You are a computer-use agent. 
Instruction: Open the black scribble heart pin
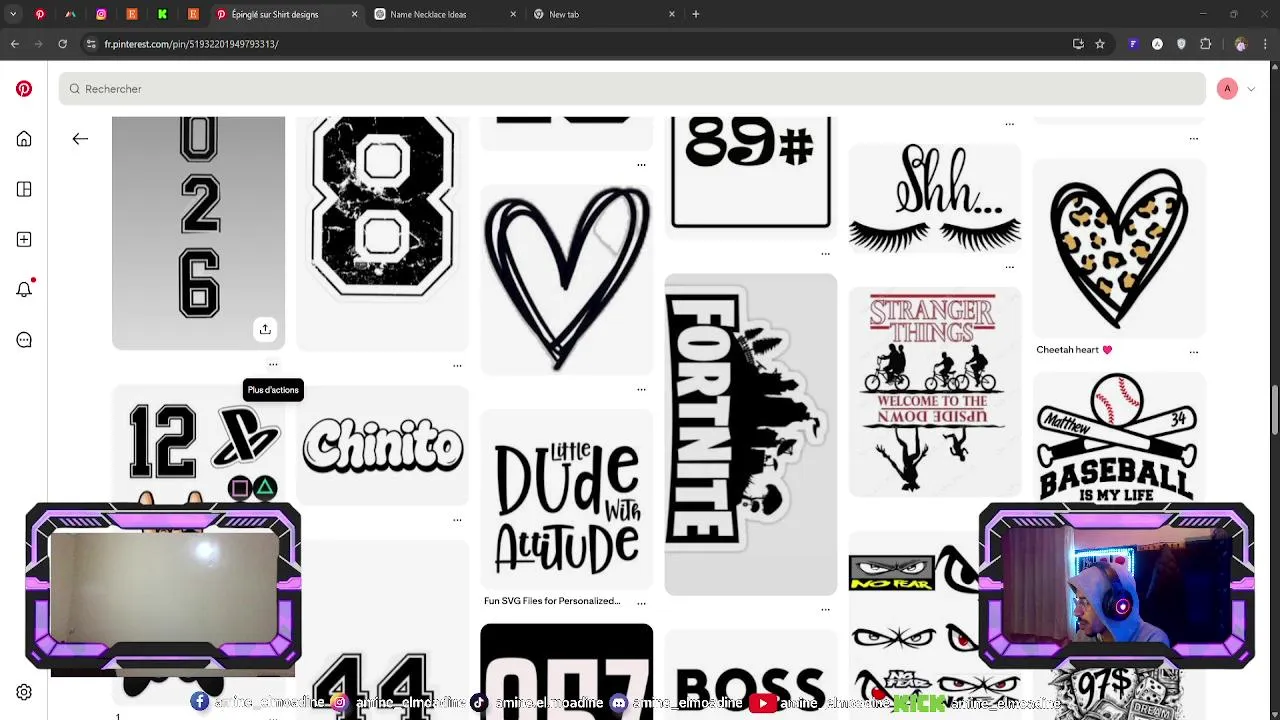click(567, 279)
